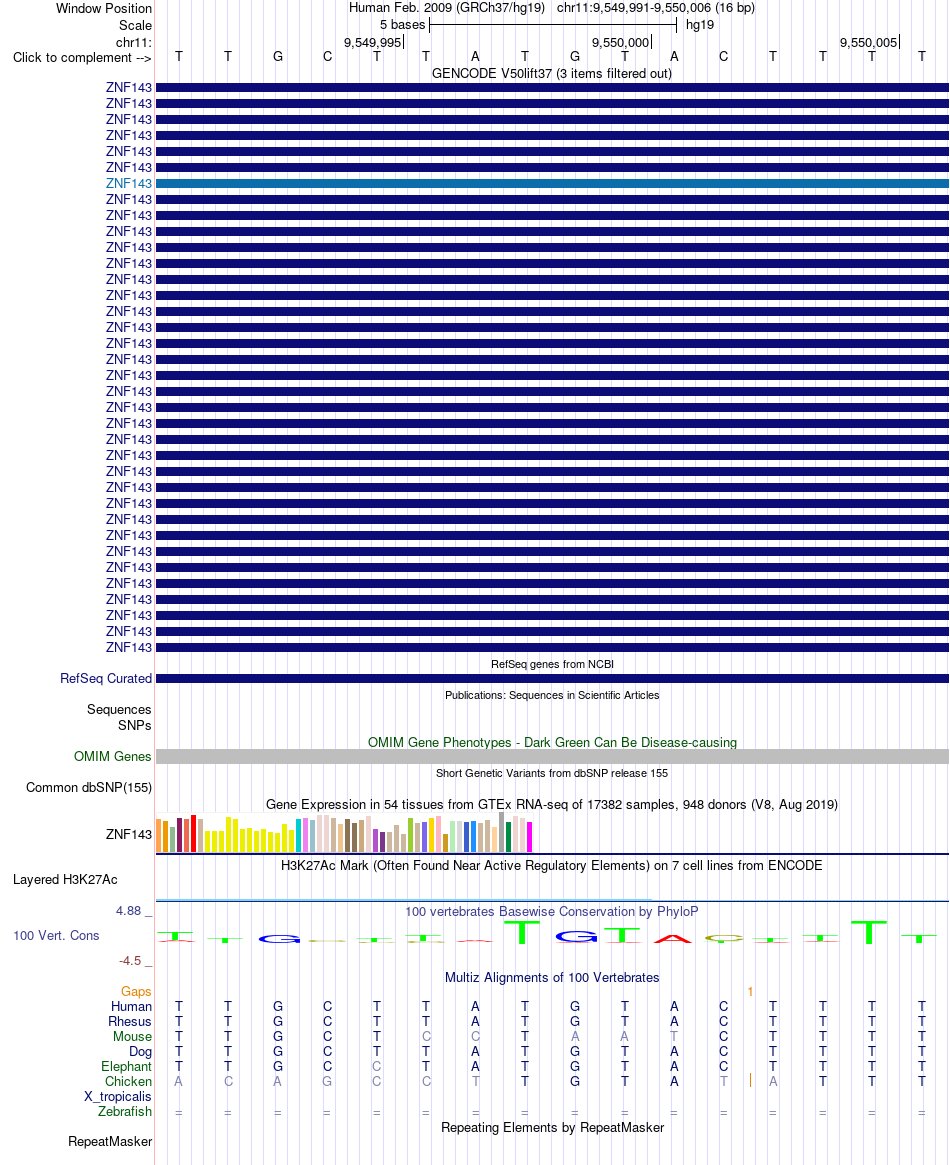Click the SNPs track label
The height and width of the screenshot is (1165, 950).
(x=134, y=725)
